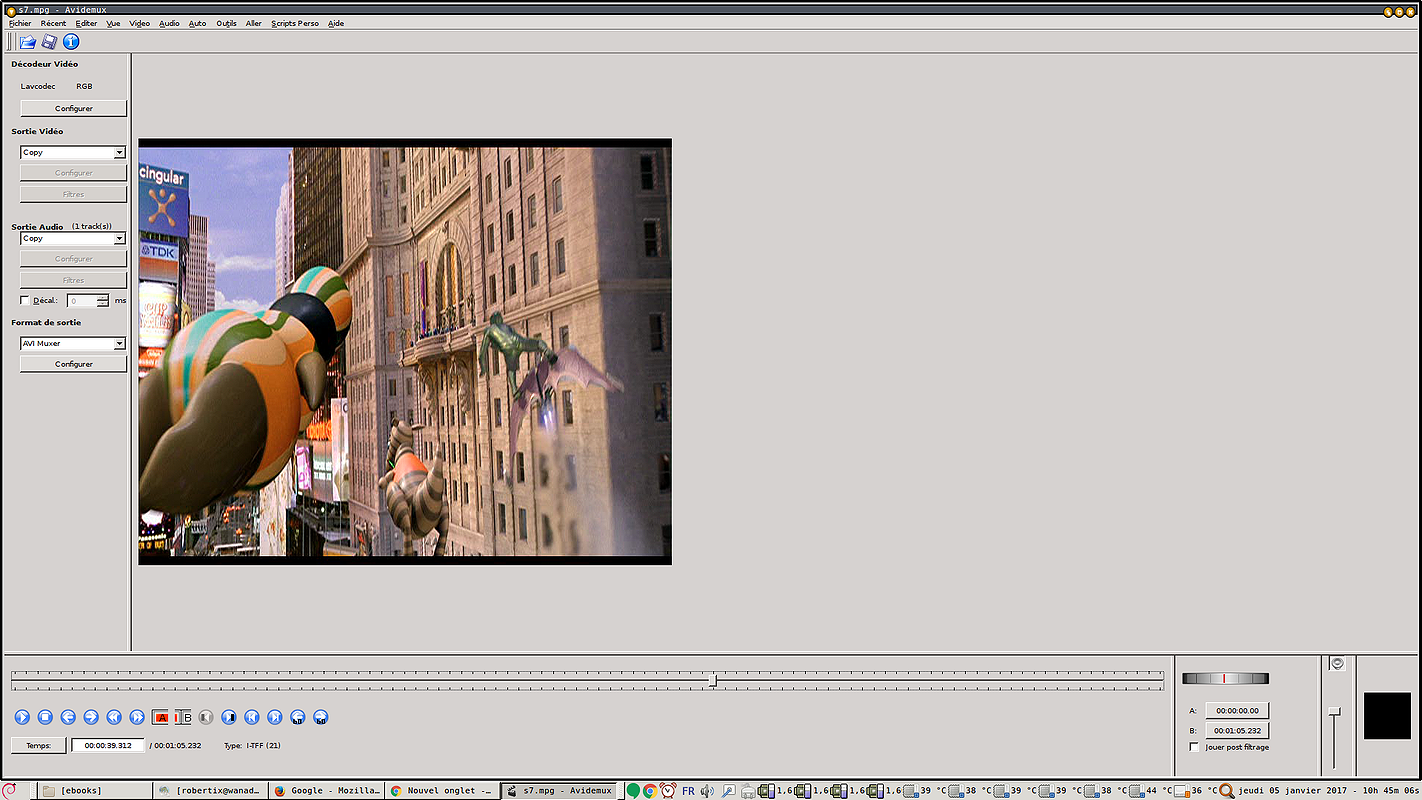Viewport: 1422px width, 800px height.
Task: Switch to Nouvel onglet Chrome taskbar window
Action: click(x=441, y=790)
